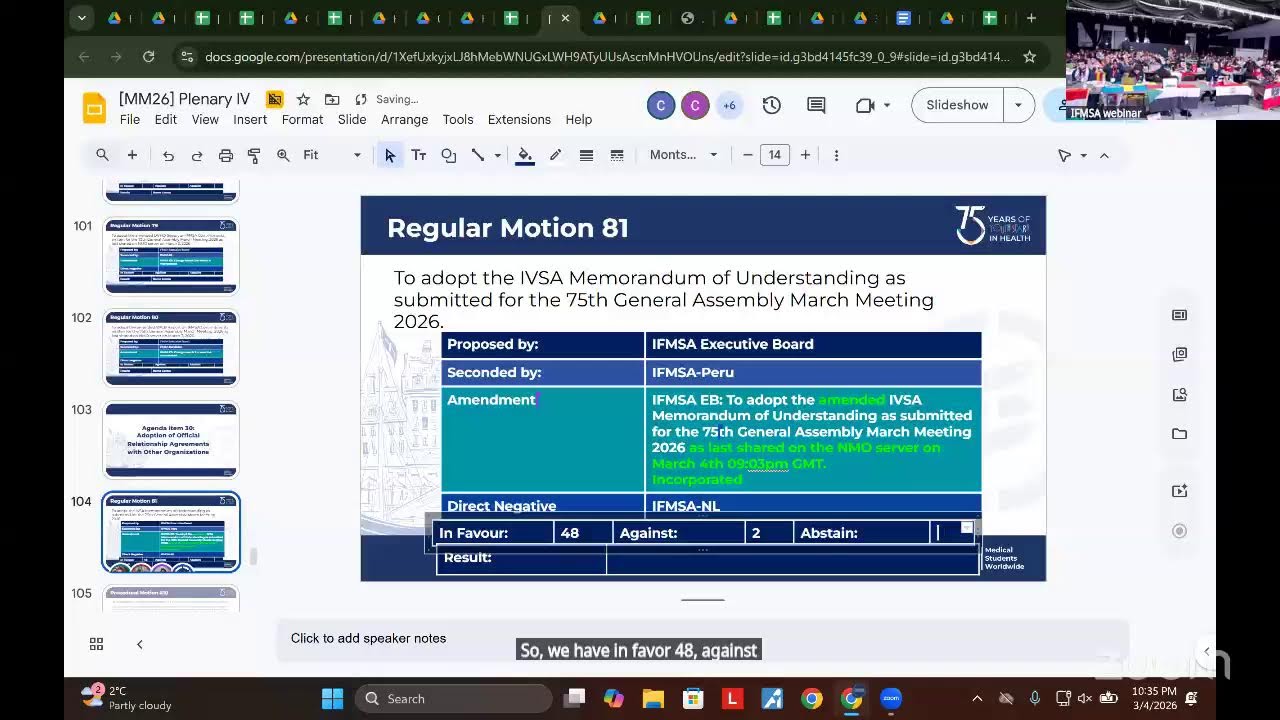
Task: Open the comments panel
Action: (816, 105)
